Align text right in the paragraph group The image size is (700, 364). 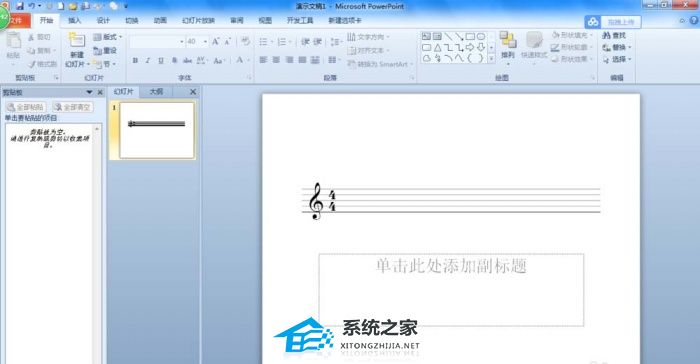289,60
